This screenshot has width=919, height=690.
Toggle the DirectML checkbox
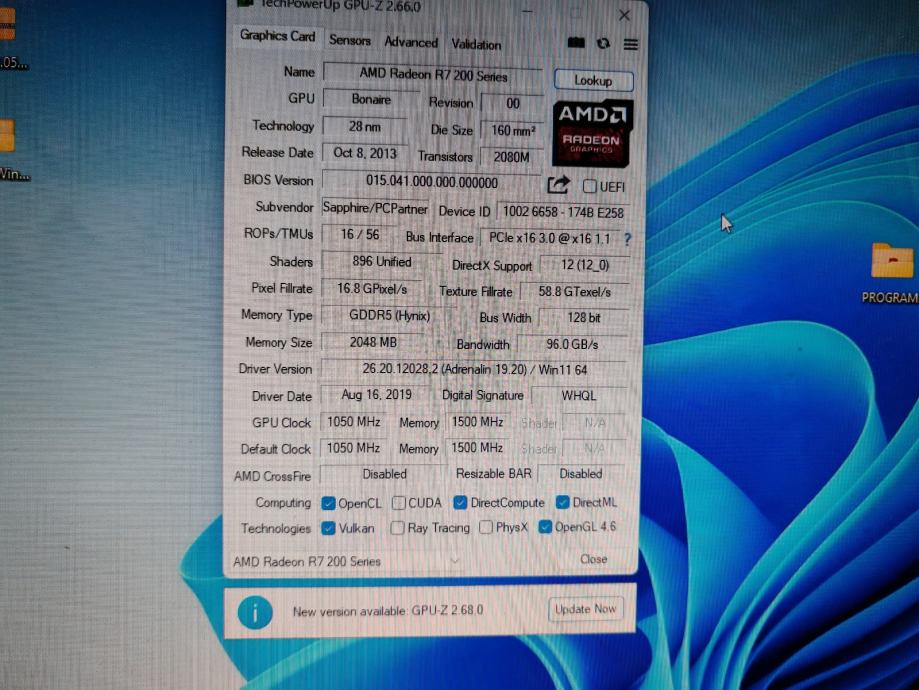(x=563, y=502)
